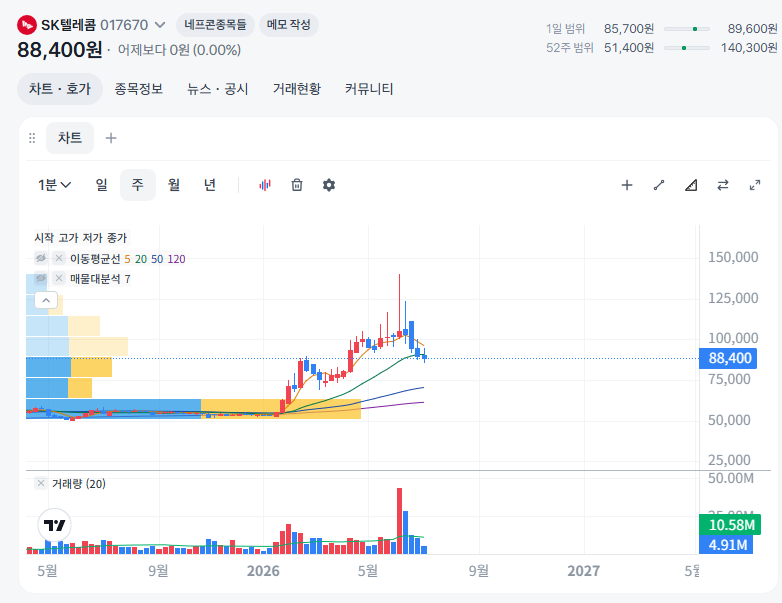Click the 메모 작성 button
Screen dimensions: 782x603
click(288, 25)
